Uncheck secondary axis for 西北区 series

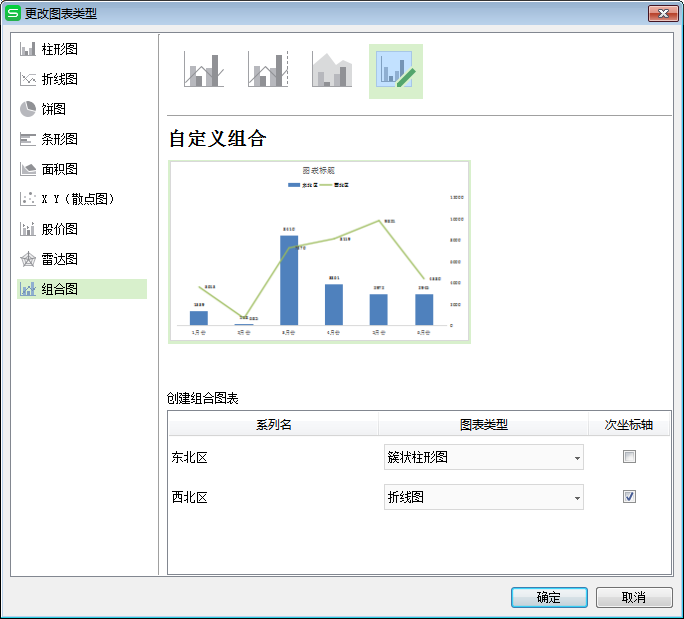pyautogui.click(x=629, y=497)
